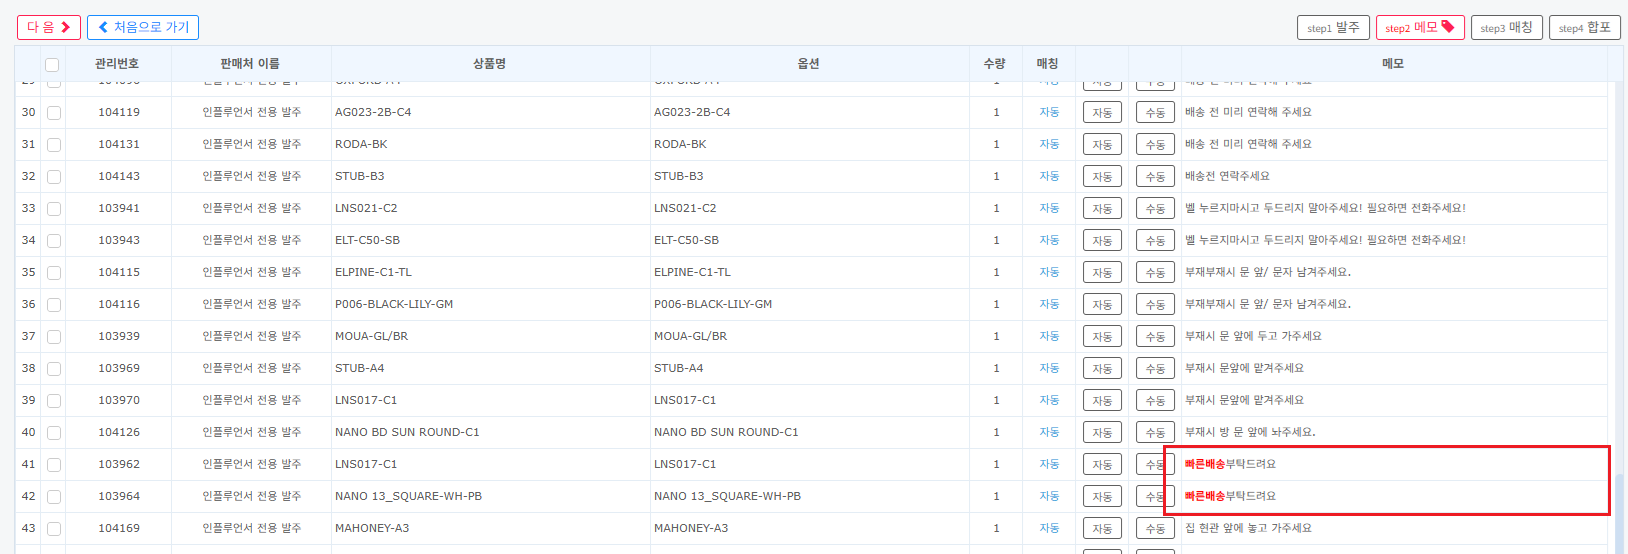Open the step4 합포 tab
Image resolution: width=1628 pixels, height=554 pixels.
pyautogui.click(x=1585, y=28)
